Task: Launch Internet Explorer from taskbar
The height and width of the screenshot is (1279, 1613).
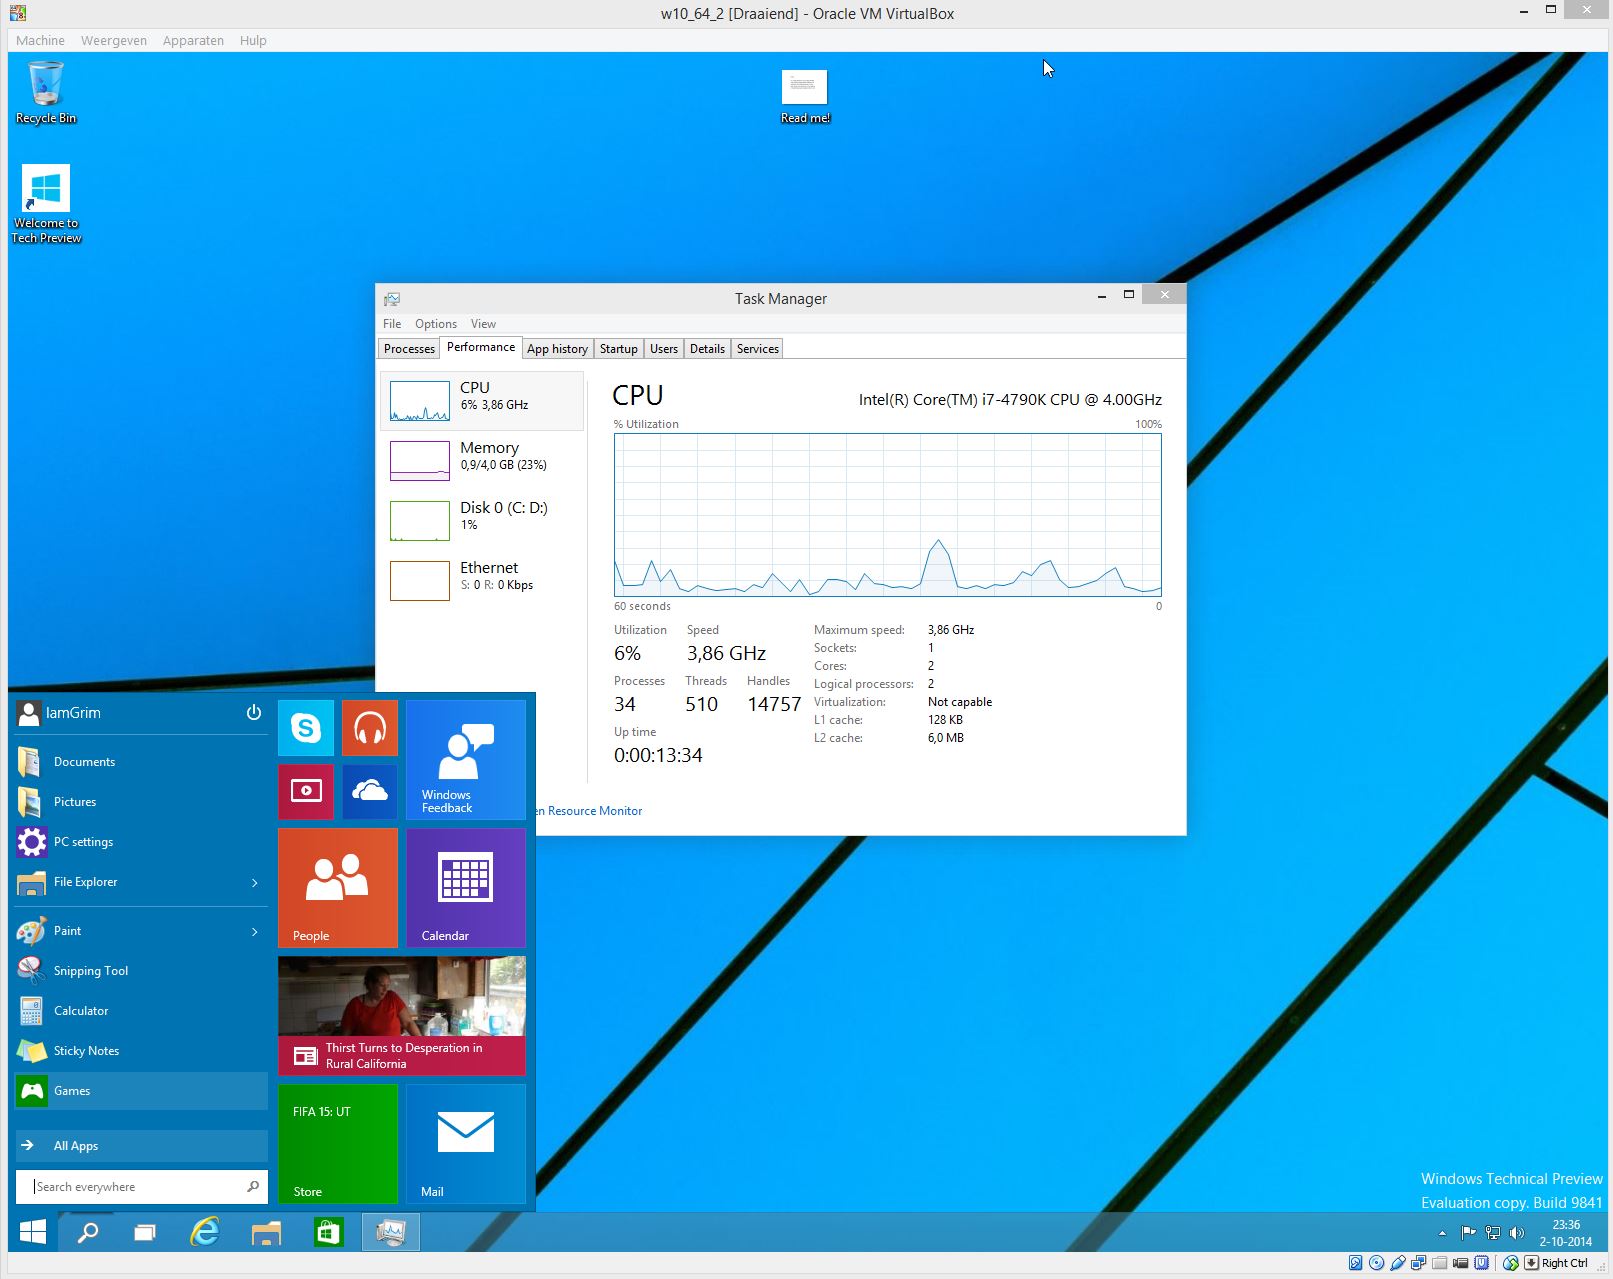Action: [x=205, y=1232]
